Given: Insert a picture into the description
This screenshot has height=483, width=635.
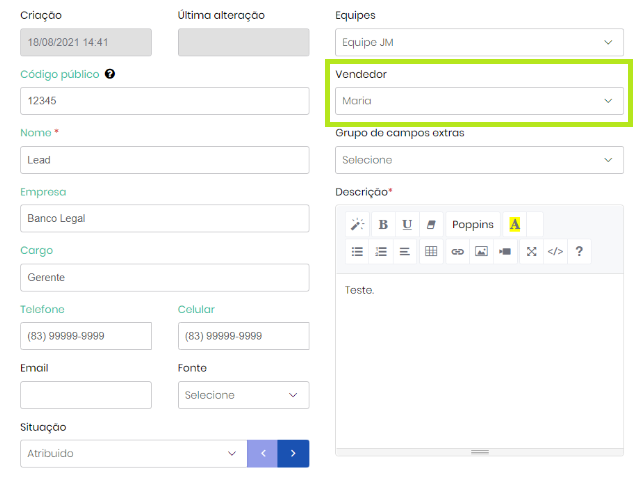Looking at the screenshot, I should point(481,252).
